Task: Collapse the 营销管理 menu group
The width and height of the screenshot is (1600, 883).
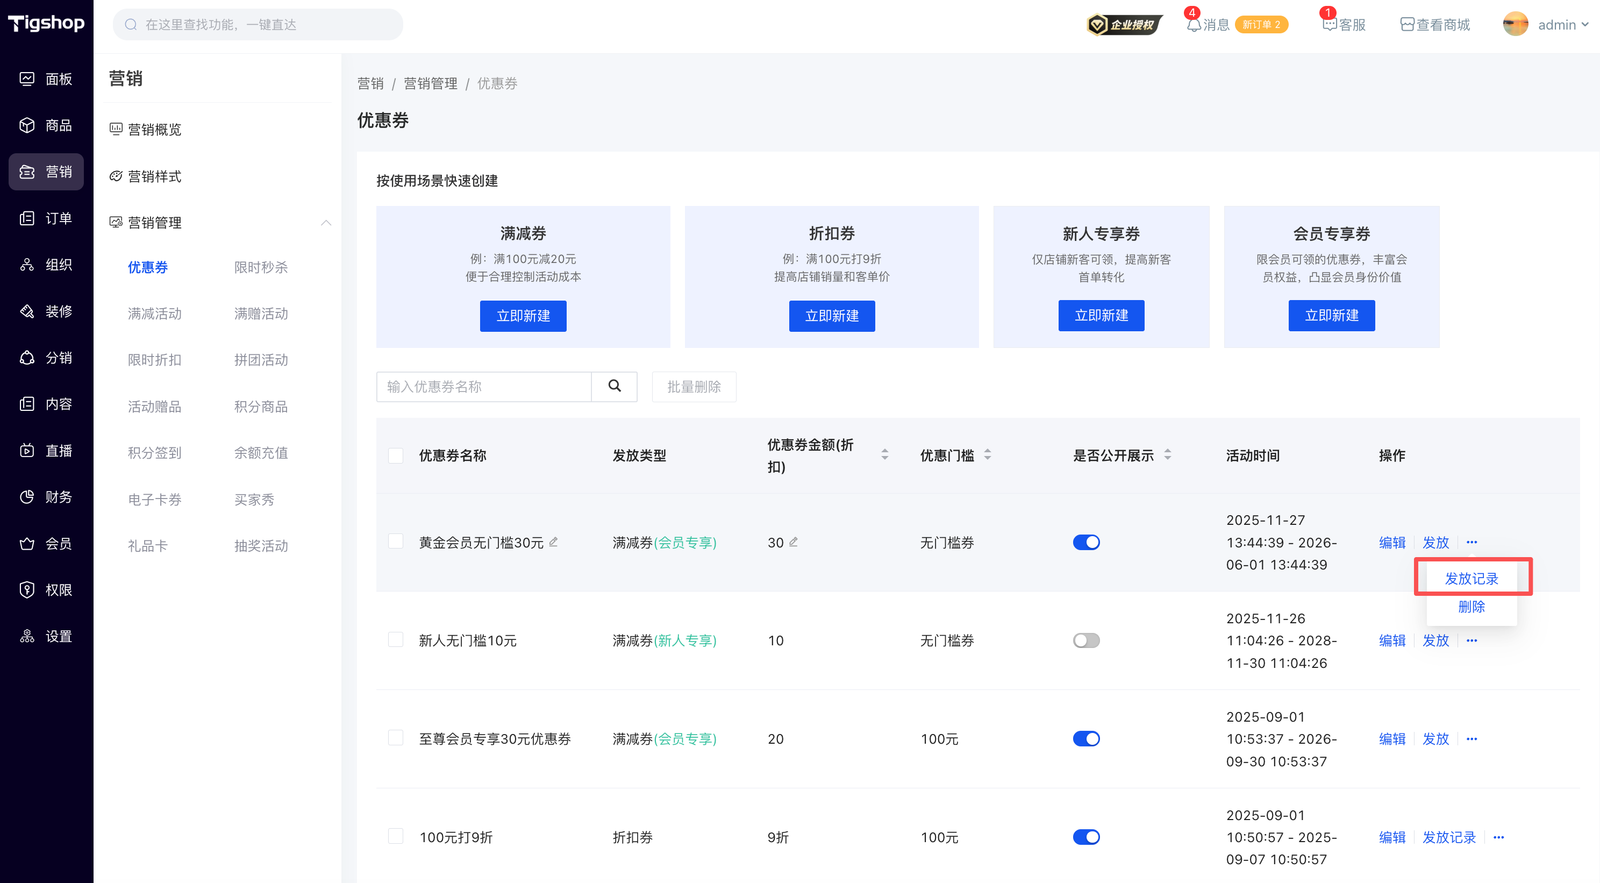Action: [325, 223]
